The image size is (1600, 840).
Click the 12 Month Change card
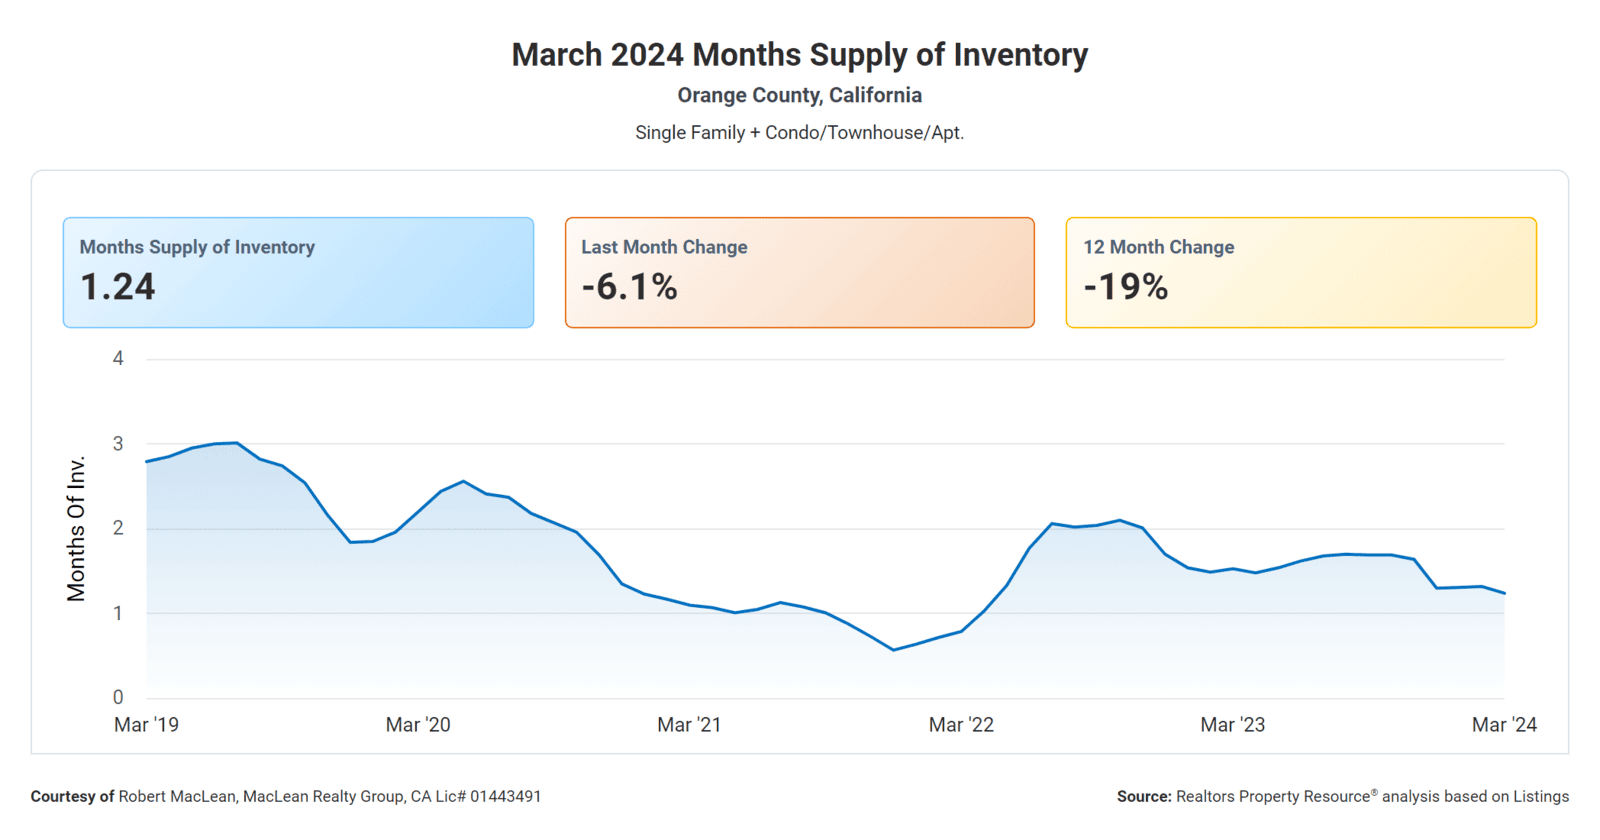(1301, 272)
